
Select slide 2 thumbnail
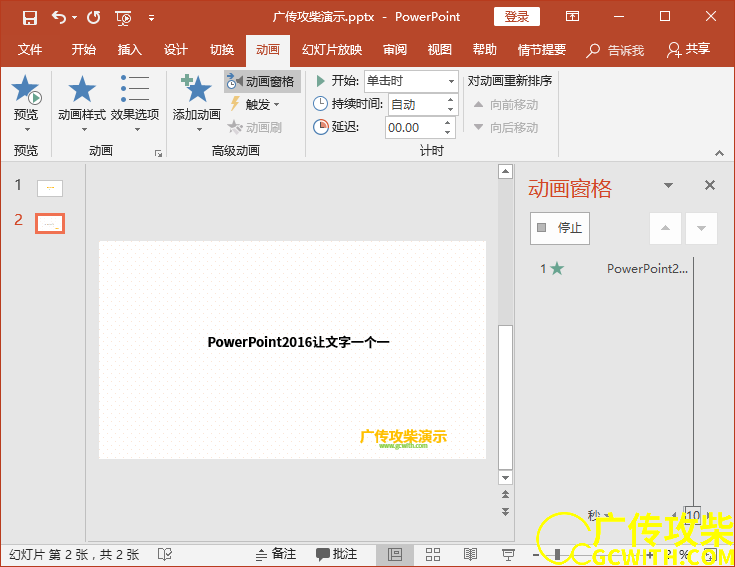click(50, 224)
